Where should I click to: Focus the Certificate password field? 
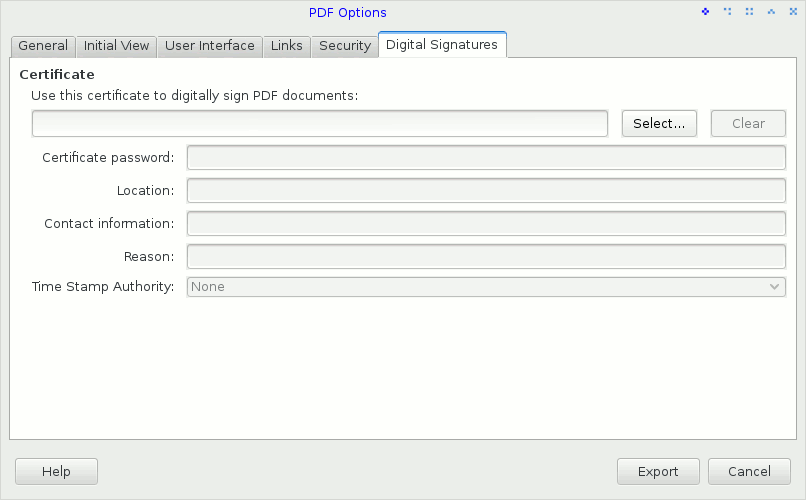[486, 158]
